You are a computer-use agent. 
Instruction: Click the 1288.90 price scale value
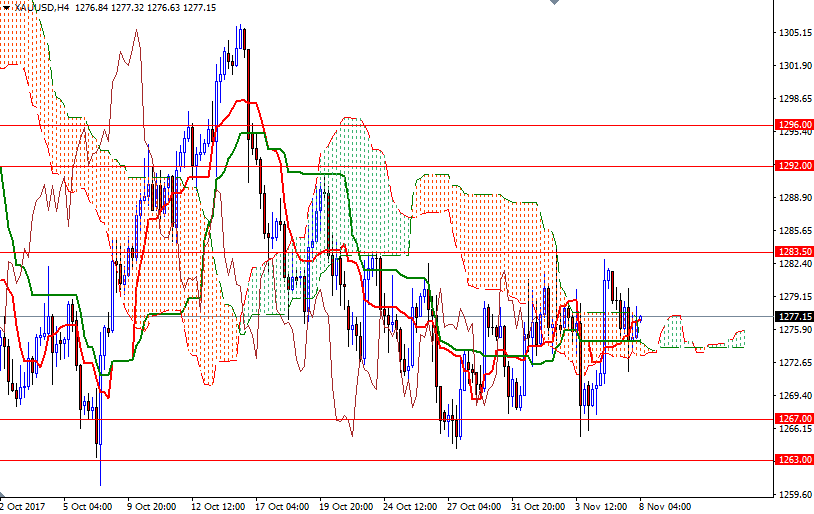[x=794, y=198]
